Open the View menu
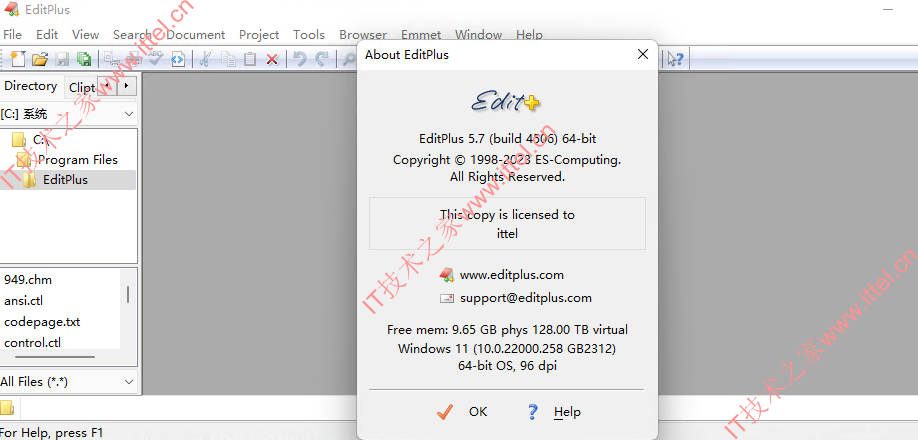The width and height of the screenshot is (918, 440). tap(85, 35)
